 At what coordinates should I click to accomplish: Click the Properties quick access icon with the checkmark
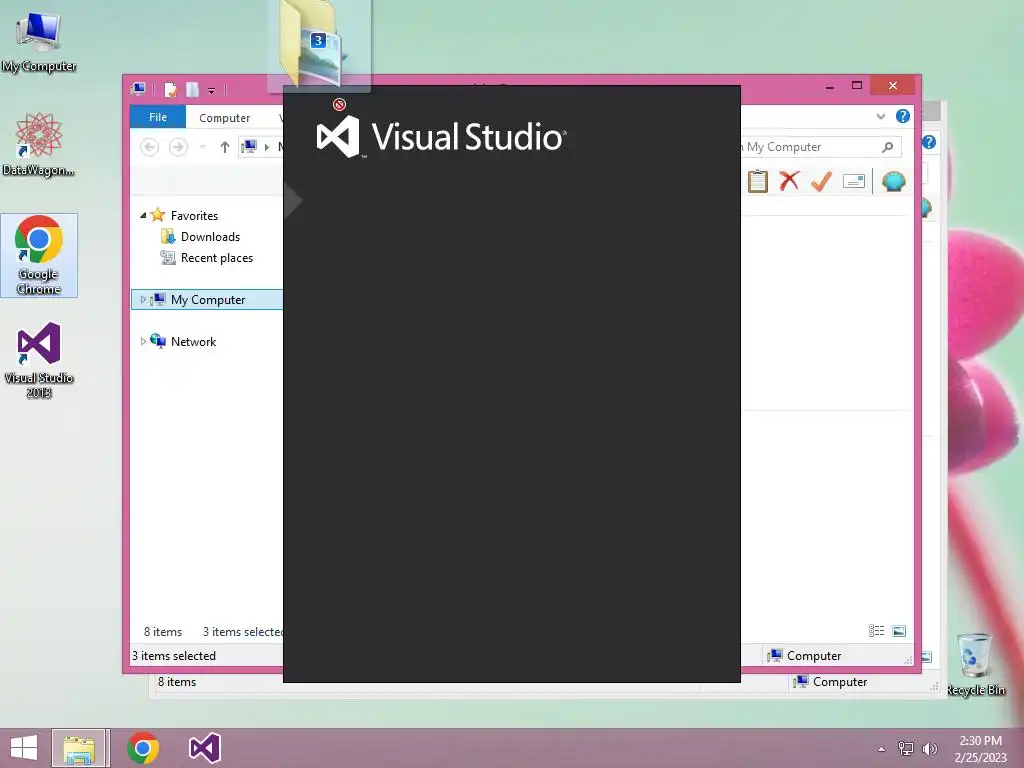(170, 89)
